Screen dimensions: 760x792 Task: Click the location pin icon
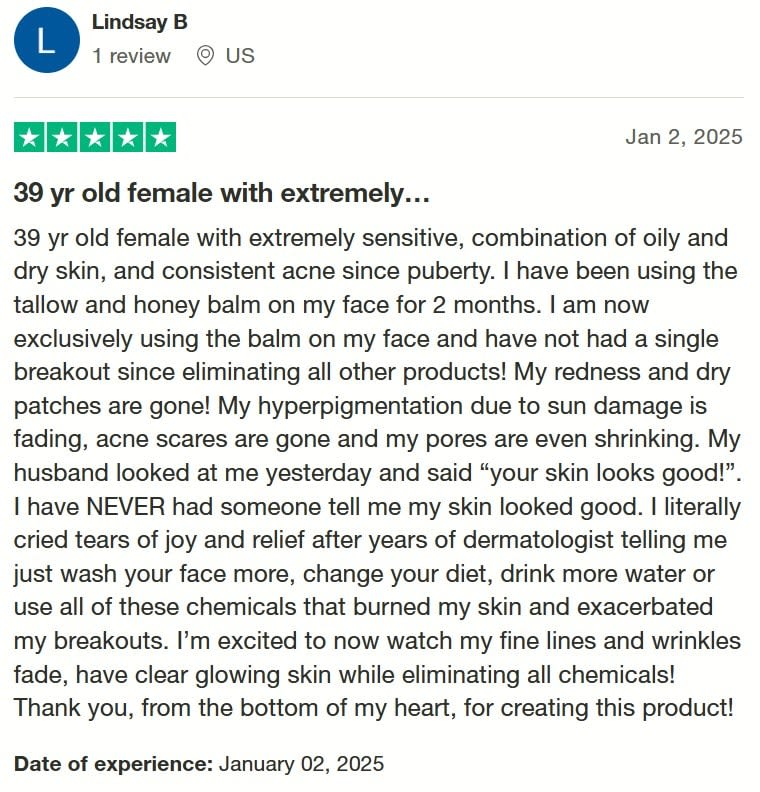[205, 56]
